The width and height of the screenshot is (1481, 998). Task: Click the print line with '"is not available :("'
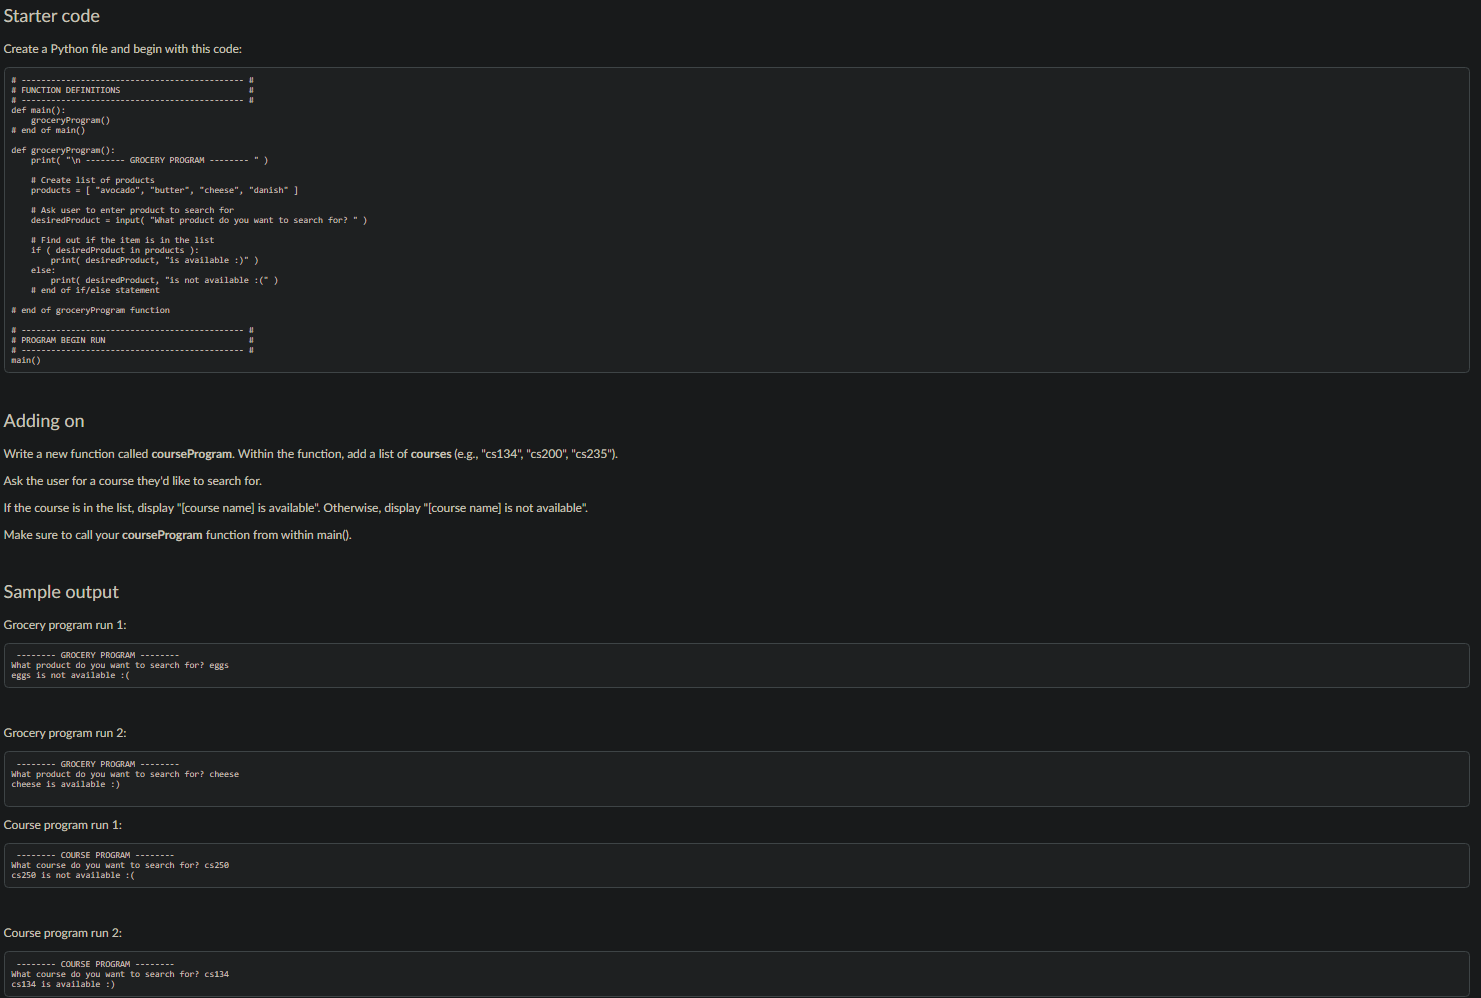pos(165,280)
